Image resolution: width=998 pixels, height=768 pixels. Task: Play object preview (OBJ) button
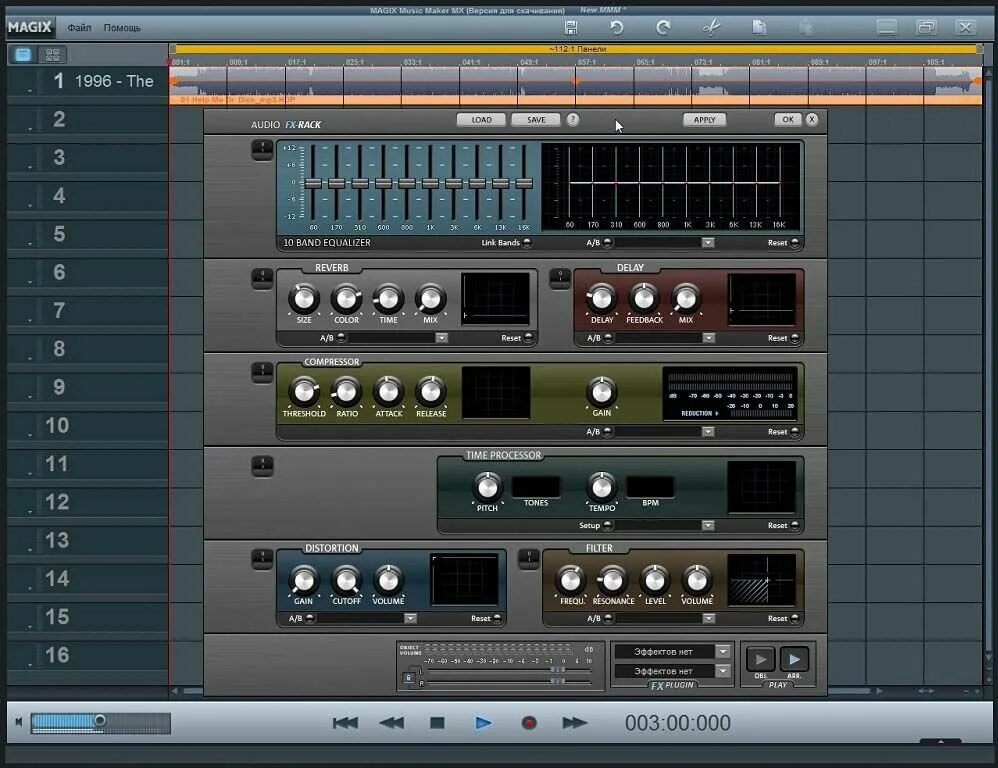760,659
